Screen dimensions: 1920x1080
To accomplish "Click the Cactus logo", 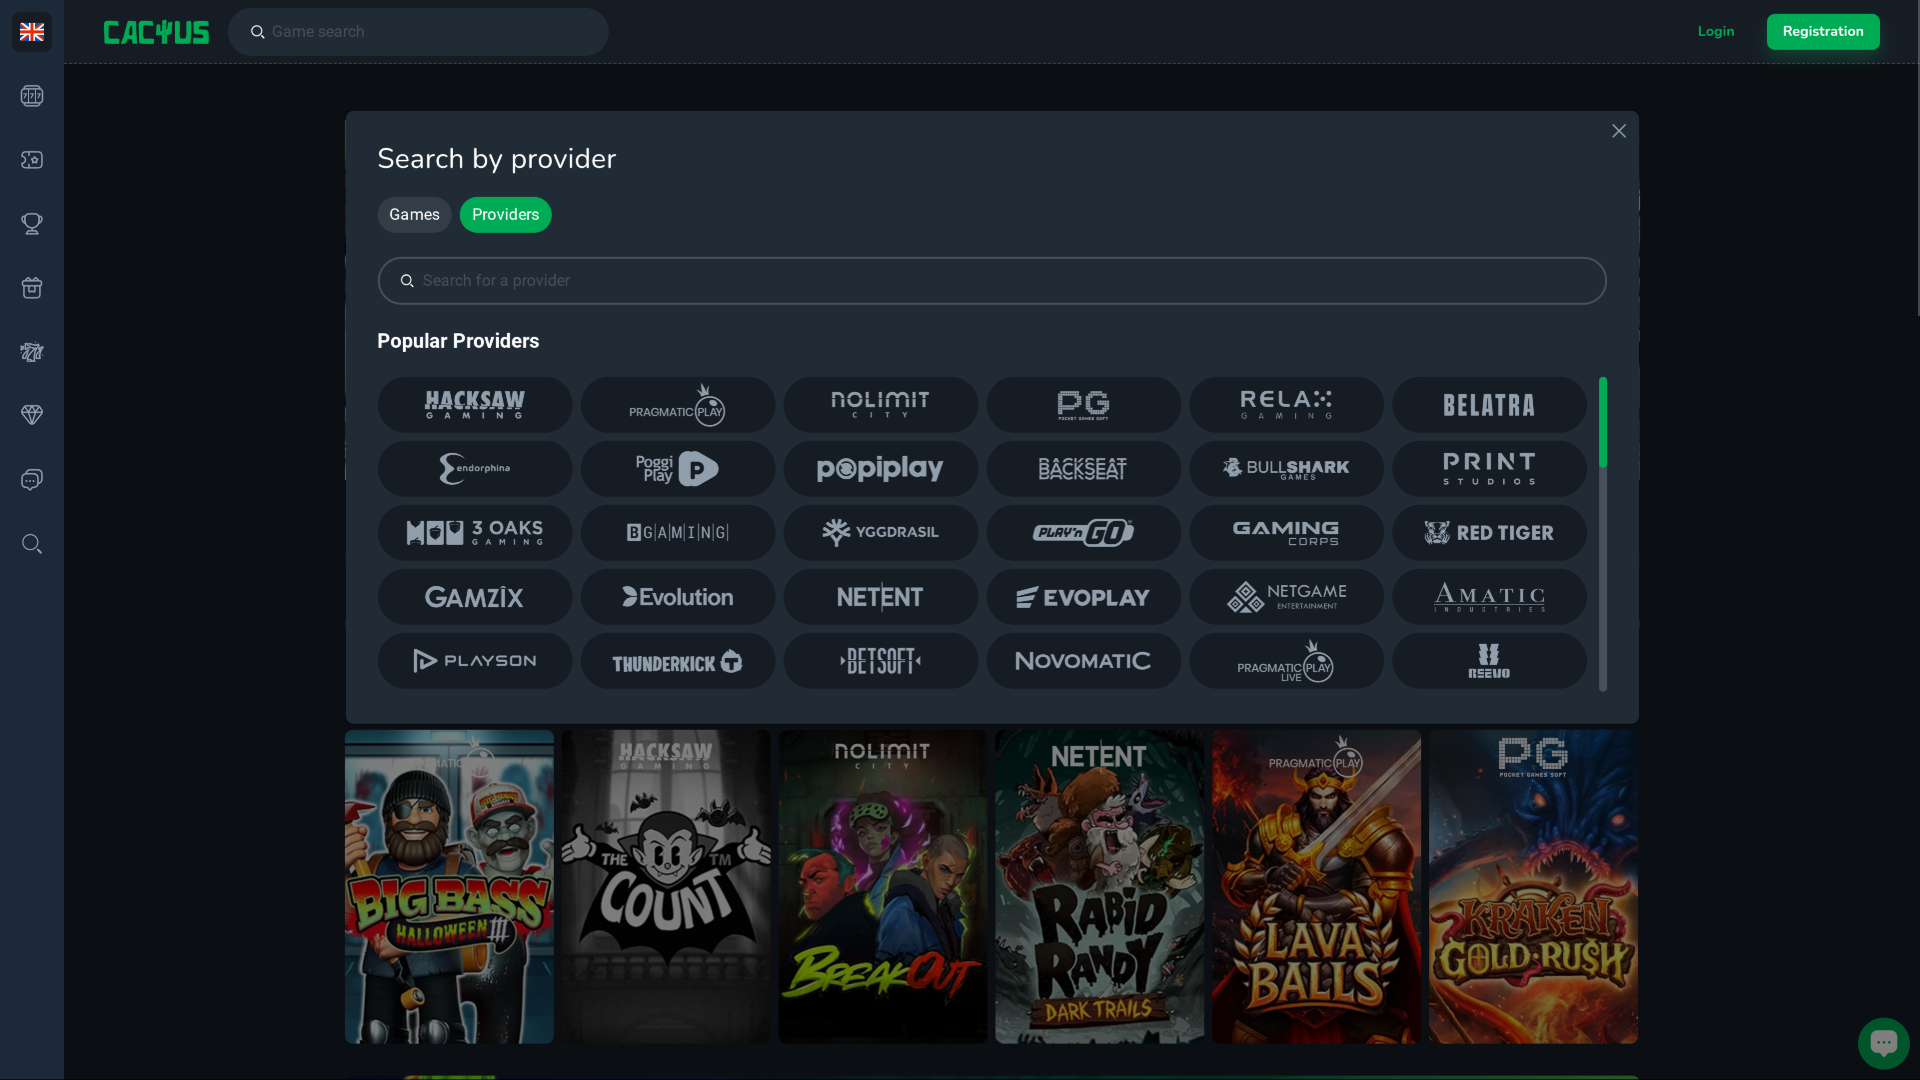I will coord(156,32).
